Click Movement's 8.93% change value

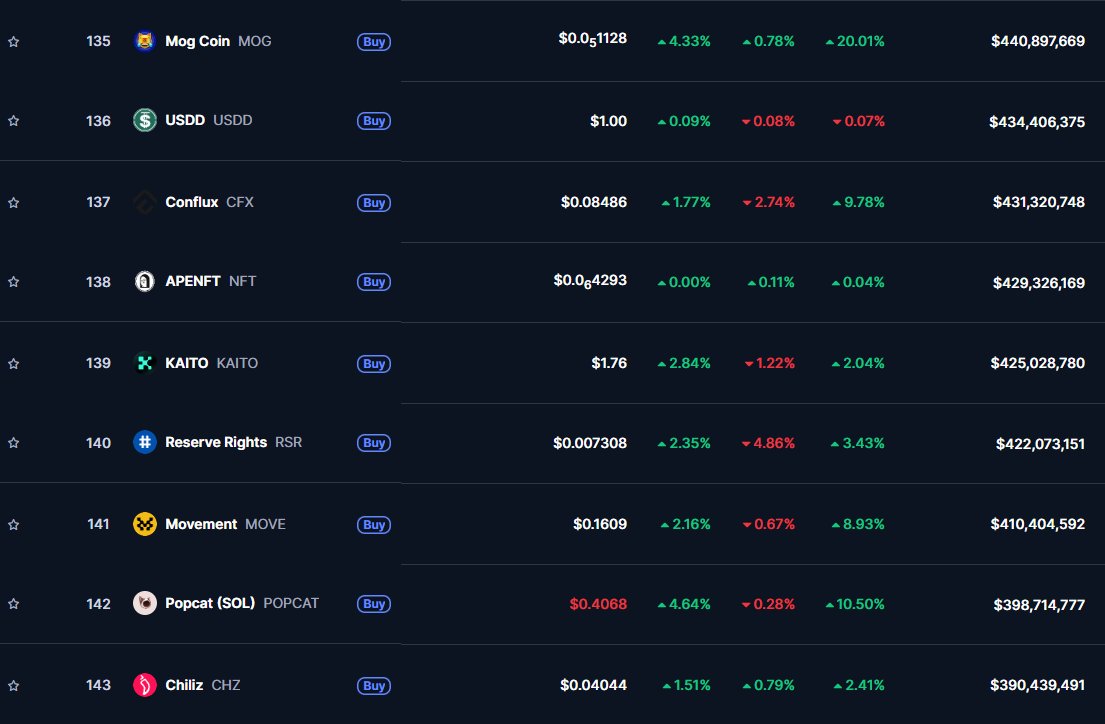pyautogui.click(x=858, y=524)
